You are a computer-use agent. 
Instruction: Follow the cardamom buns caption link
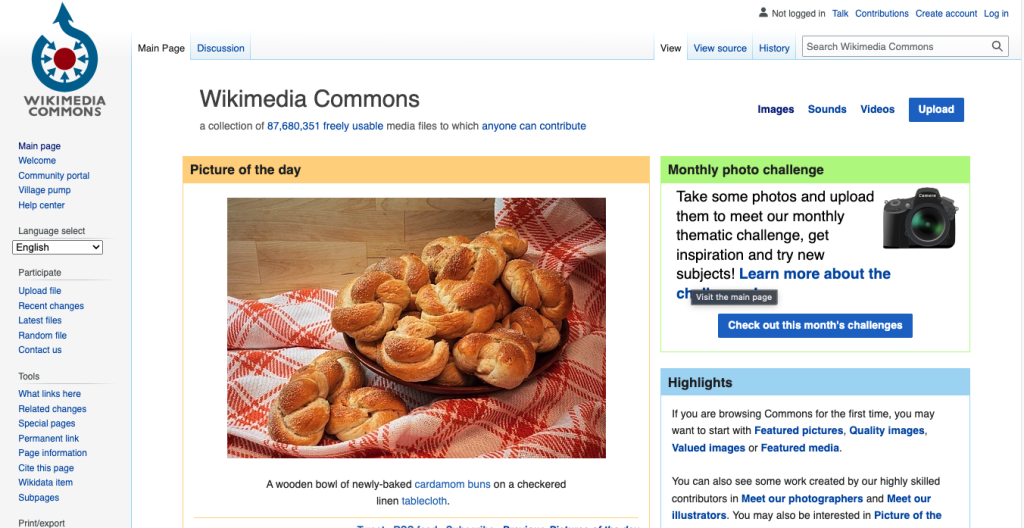click(x=452, y=485)
